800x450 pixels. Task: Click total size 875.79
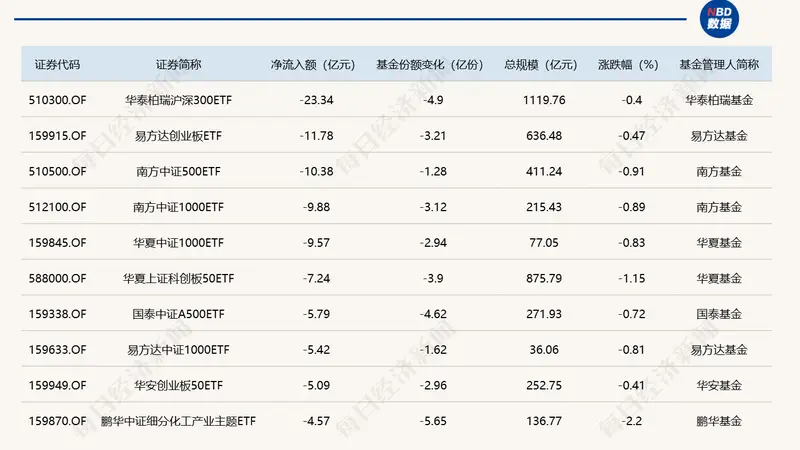point(544,279)
